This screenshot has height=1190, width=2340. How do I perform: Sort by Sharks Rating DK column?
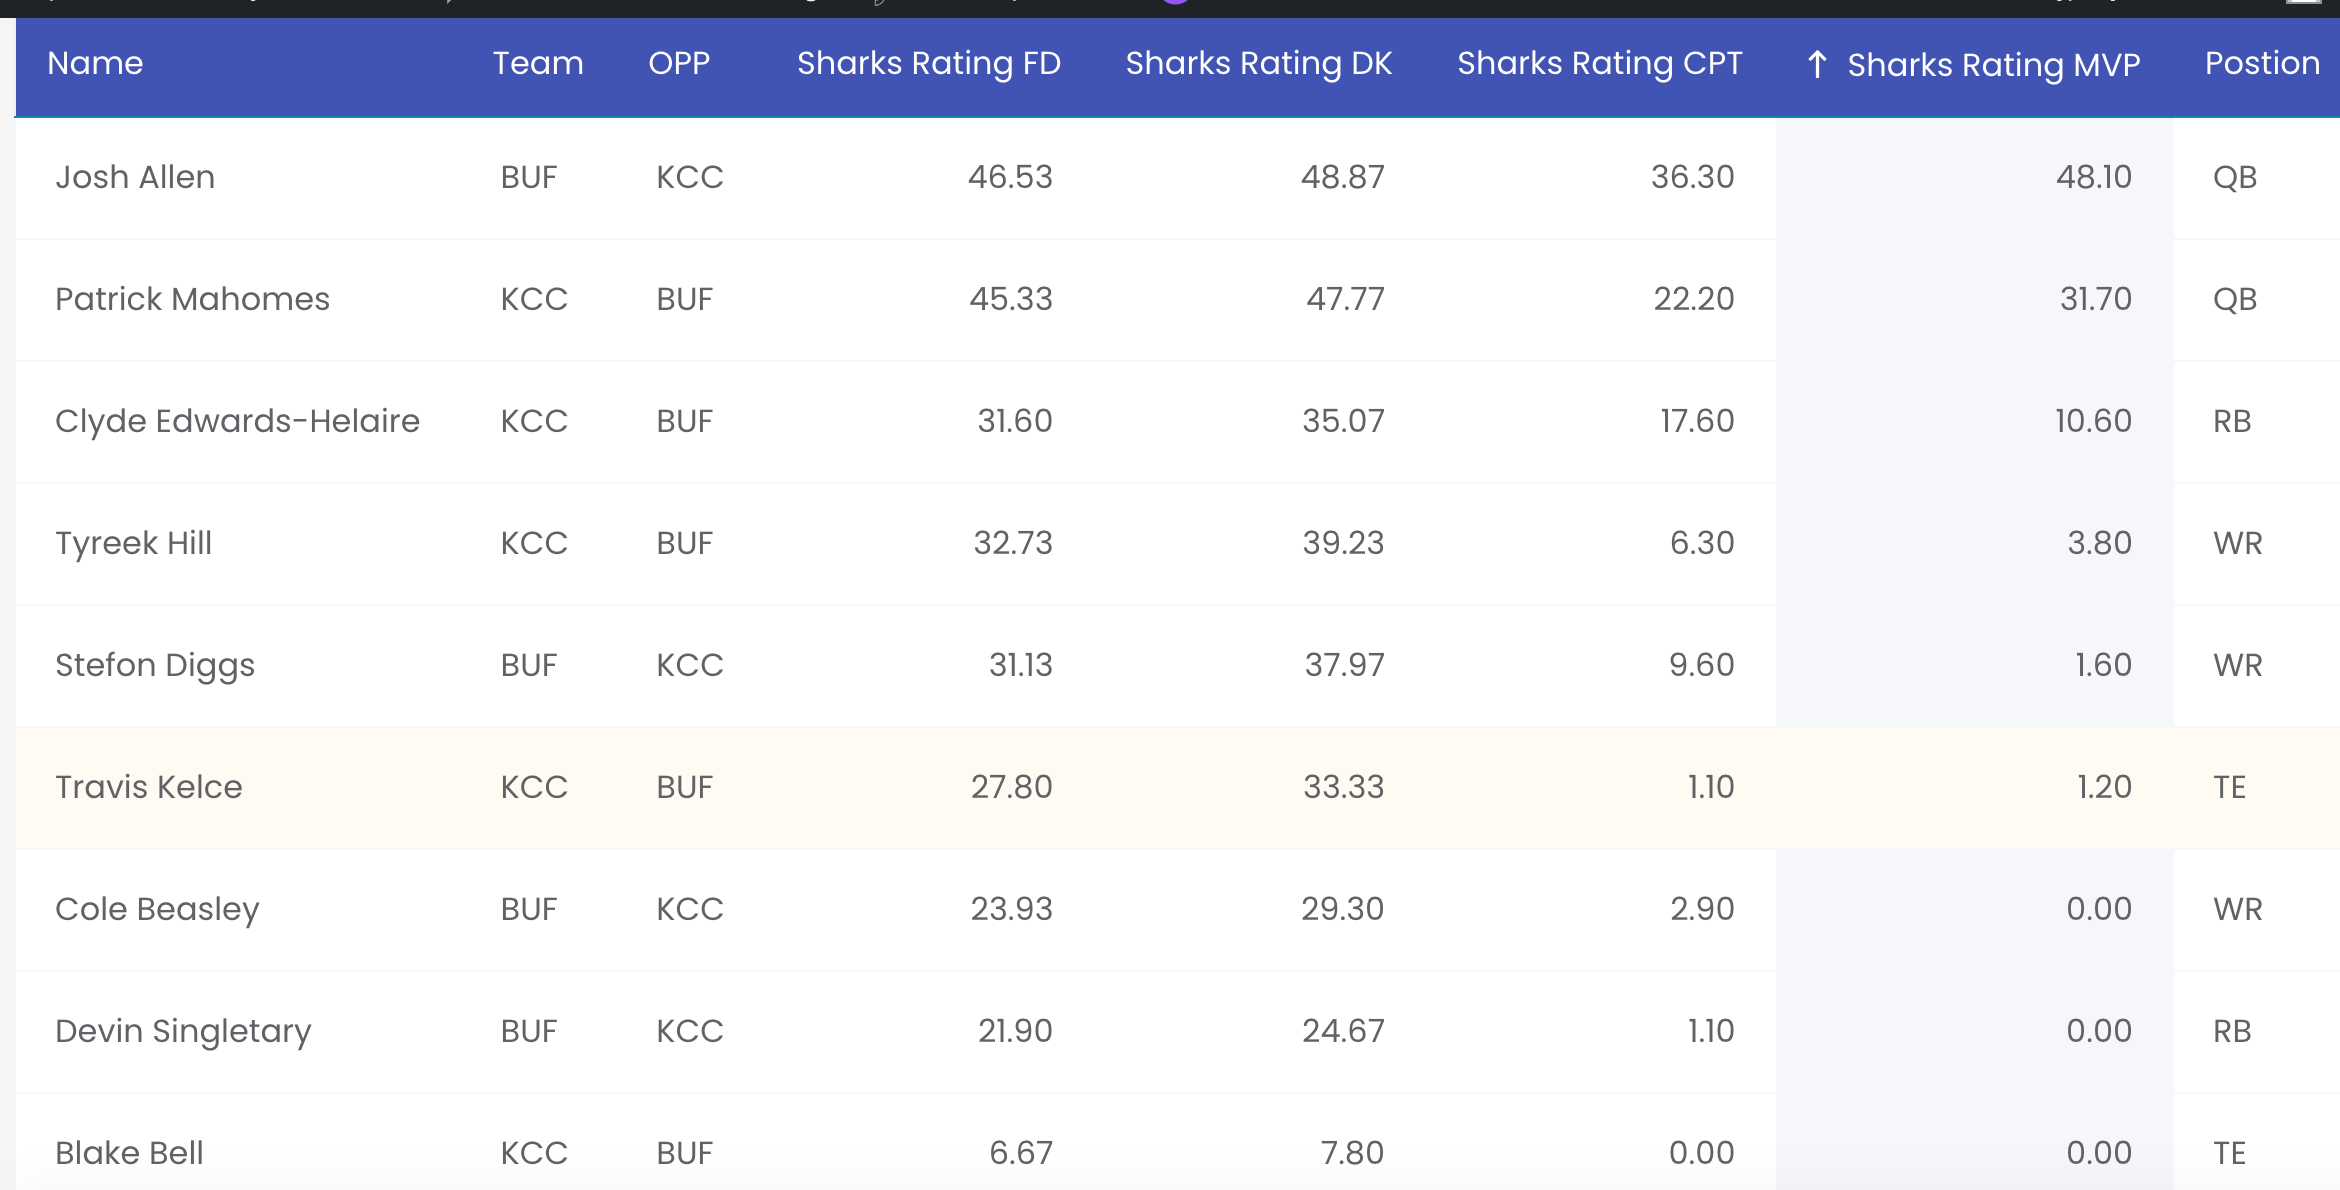click(1258, 63)
